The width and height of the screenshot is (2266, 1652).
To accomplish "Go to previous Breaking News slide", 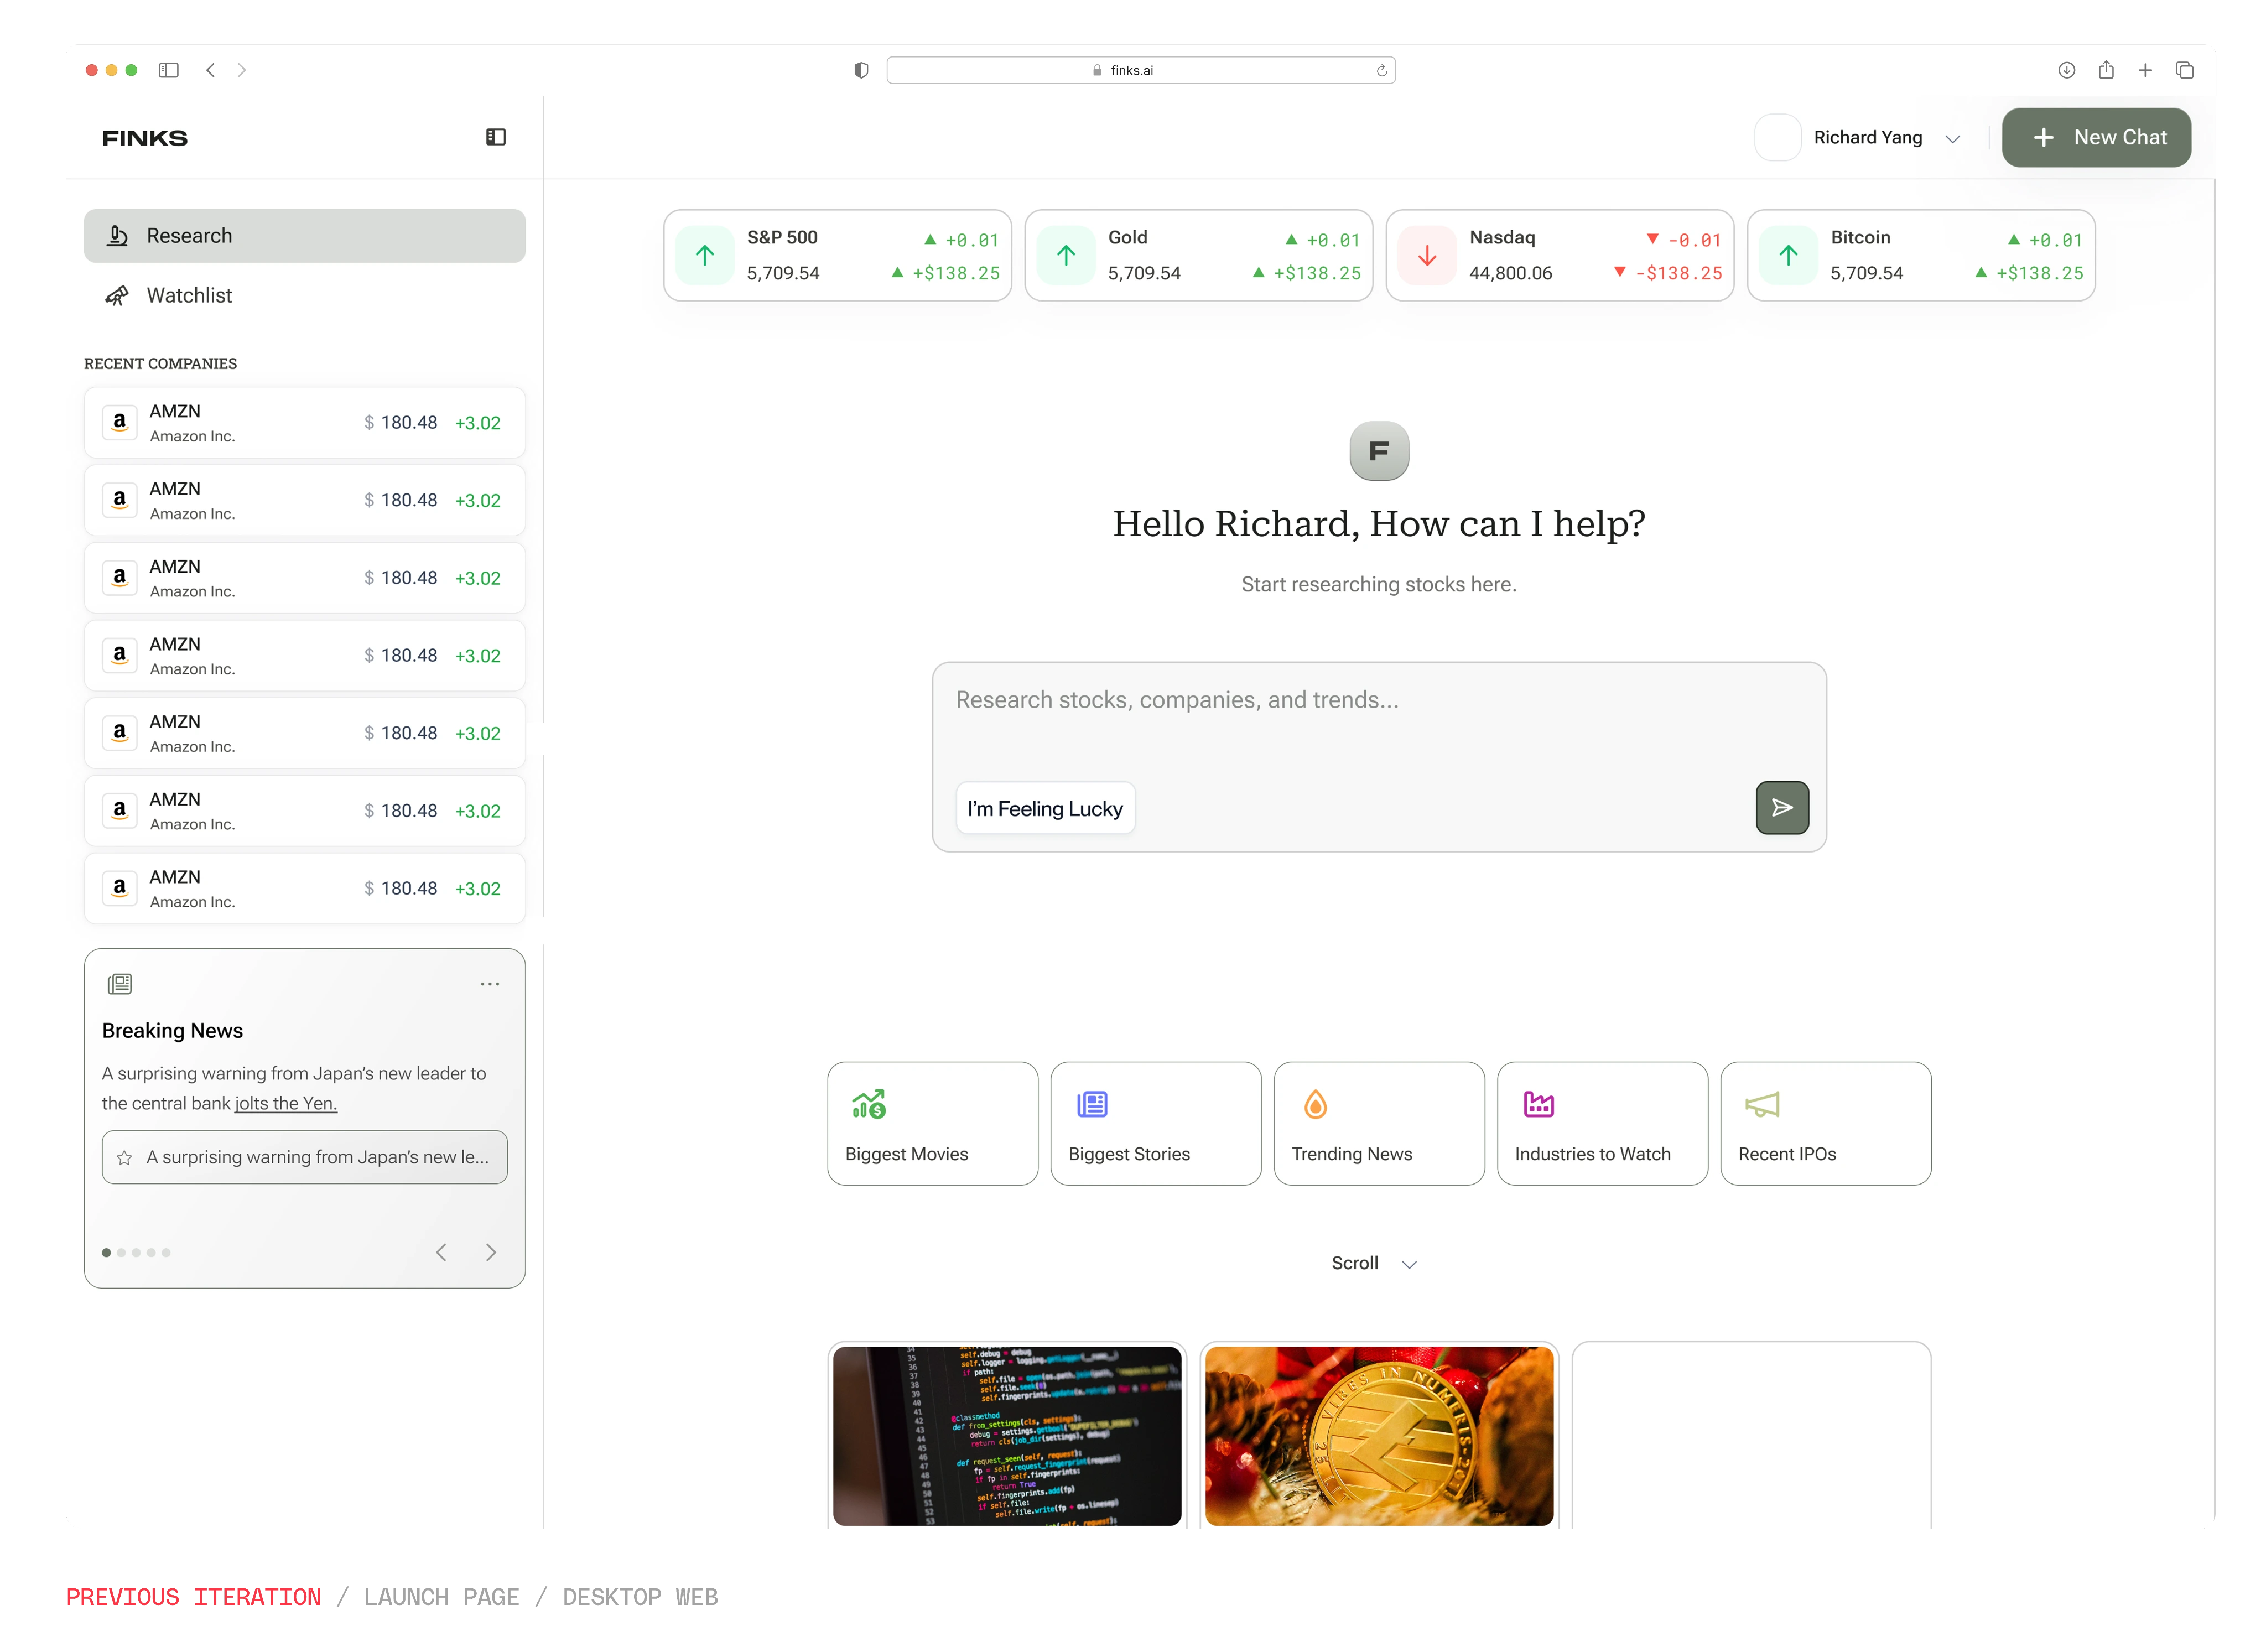I will [441, 1252].
